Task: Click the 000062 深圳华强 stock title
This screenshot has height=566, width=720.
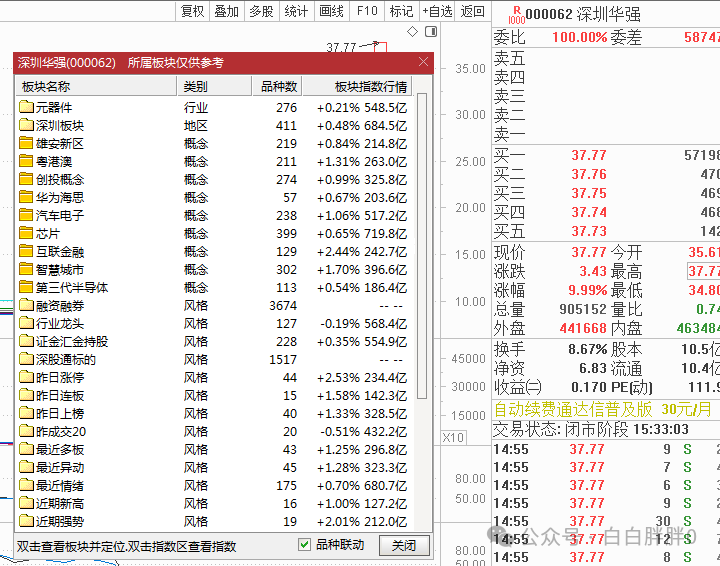Action: pyautogui.click(x=583, y=14)
